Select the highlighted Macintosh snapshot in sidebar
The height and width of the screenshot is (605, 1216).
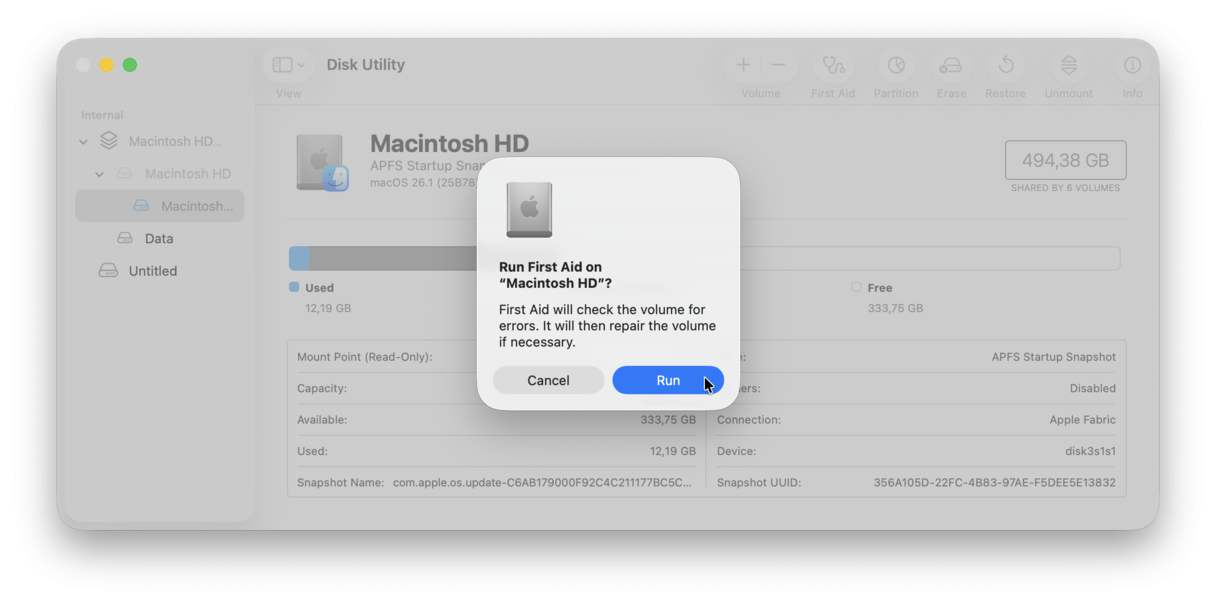pyautogui.click(x=160, y=205)
